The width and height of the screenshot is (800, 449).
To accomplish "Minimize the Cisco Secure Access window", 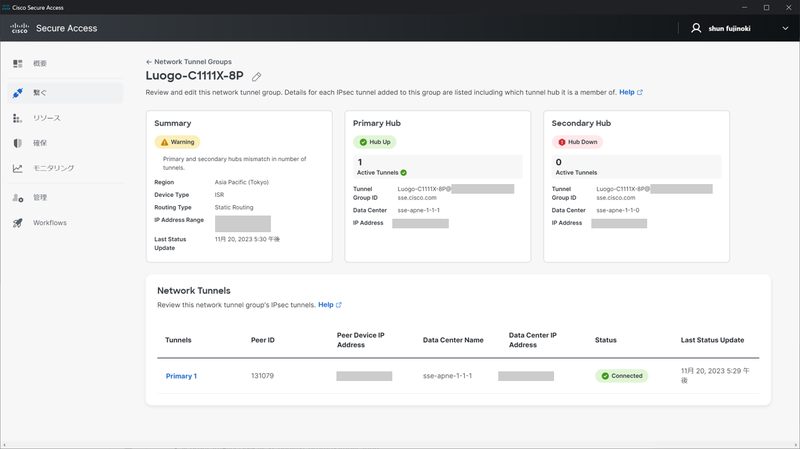I will [x=744, y=7].
